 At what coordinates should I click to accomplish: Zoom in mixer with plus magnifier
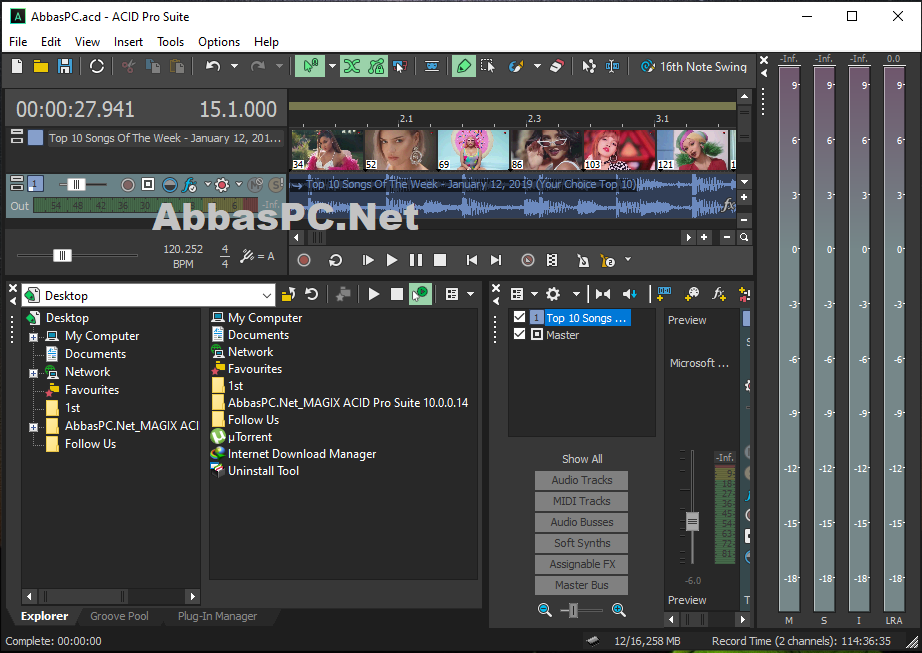pyautogui.click(x=619, y=610)
